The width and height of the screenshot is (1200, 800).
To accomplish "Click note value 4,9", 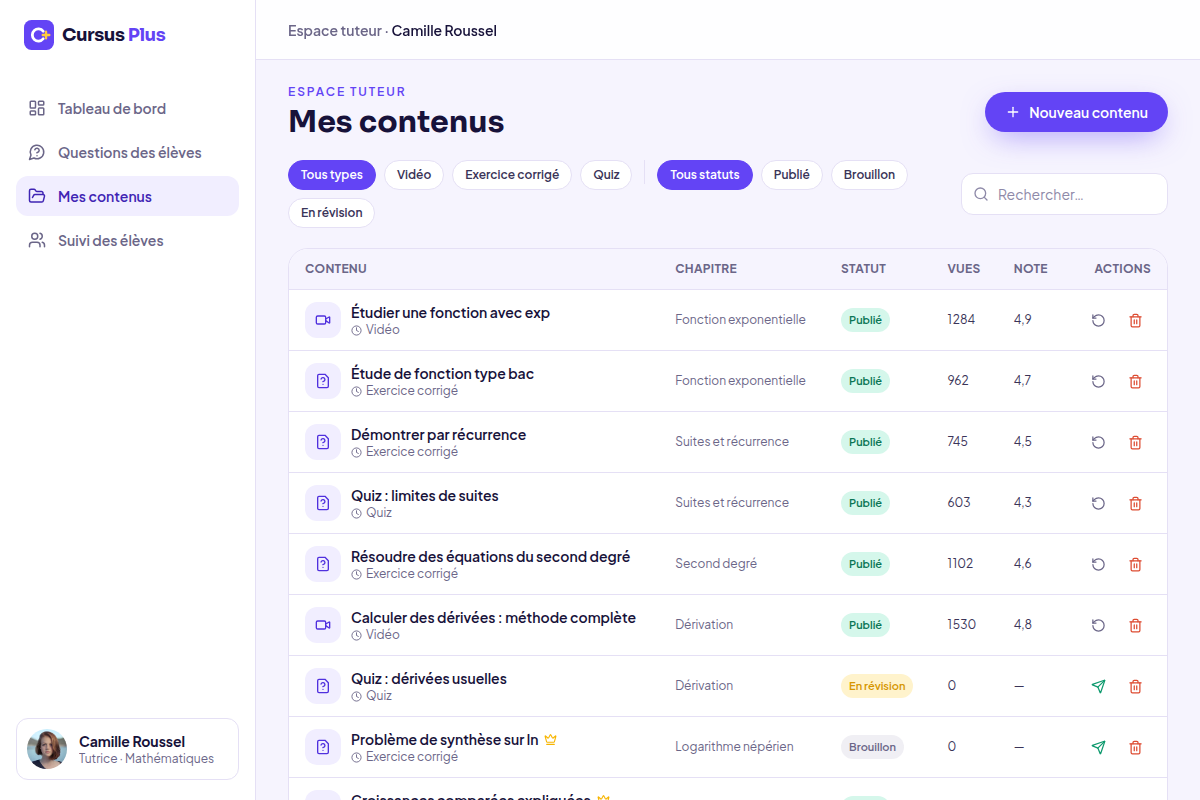I will point(1022,320).
